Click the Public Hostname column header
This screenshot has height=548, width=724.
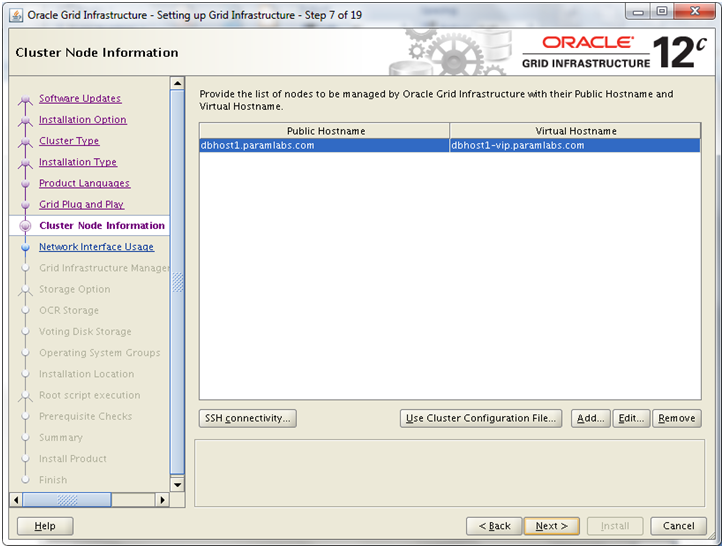[x=325, y=131]
